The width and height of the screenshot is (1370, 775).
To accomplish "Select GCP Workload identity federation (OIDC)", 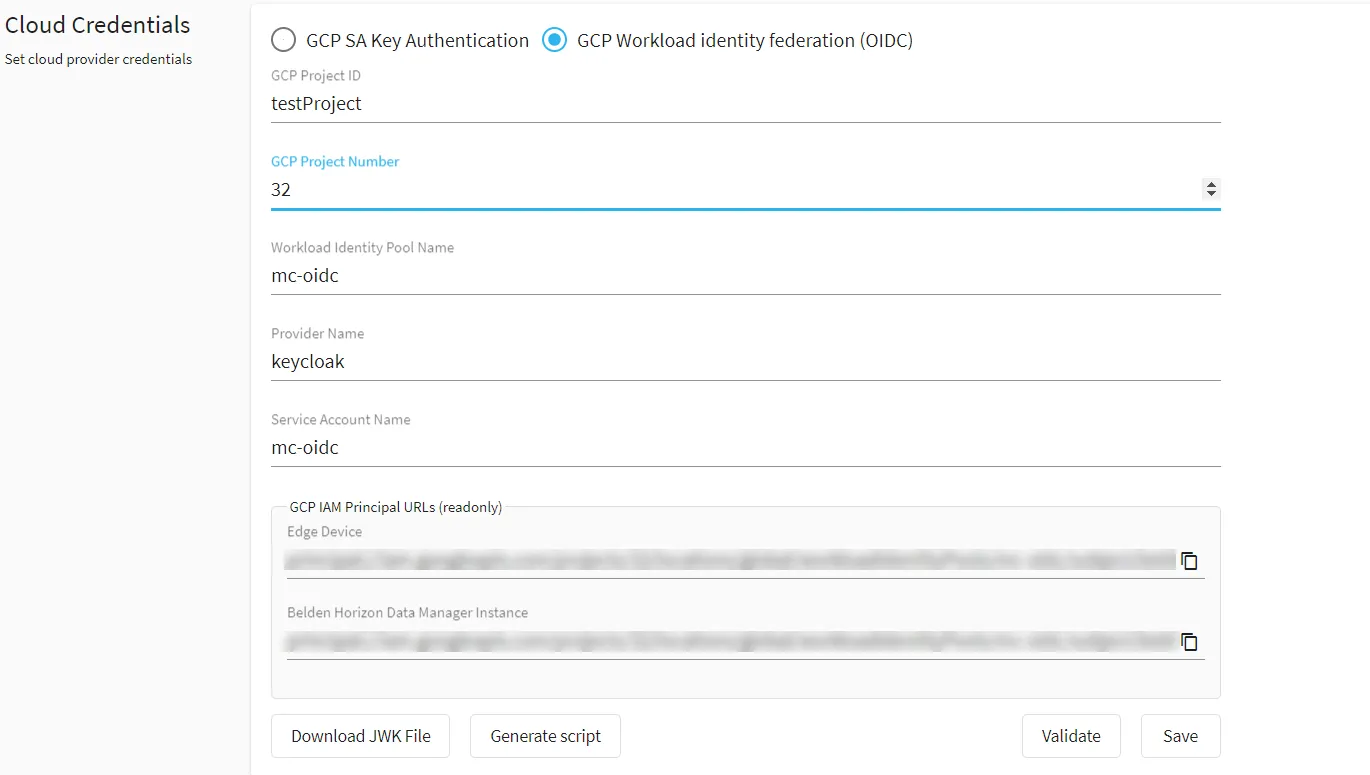I will 553,40.
